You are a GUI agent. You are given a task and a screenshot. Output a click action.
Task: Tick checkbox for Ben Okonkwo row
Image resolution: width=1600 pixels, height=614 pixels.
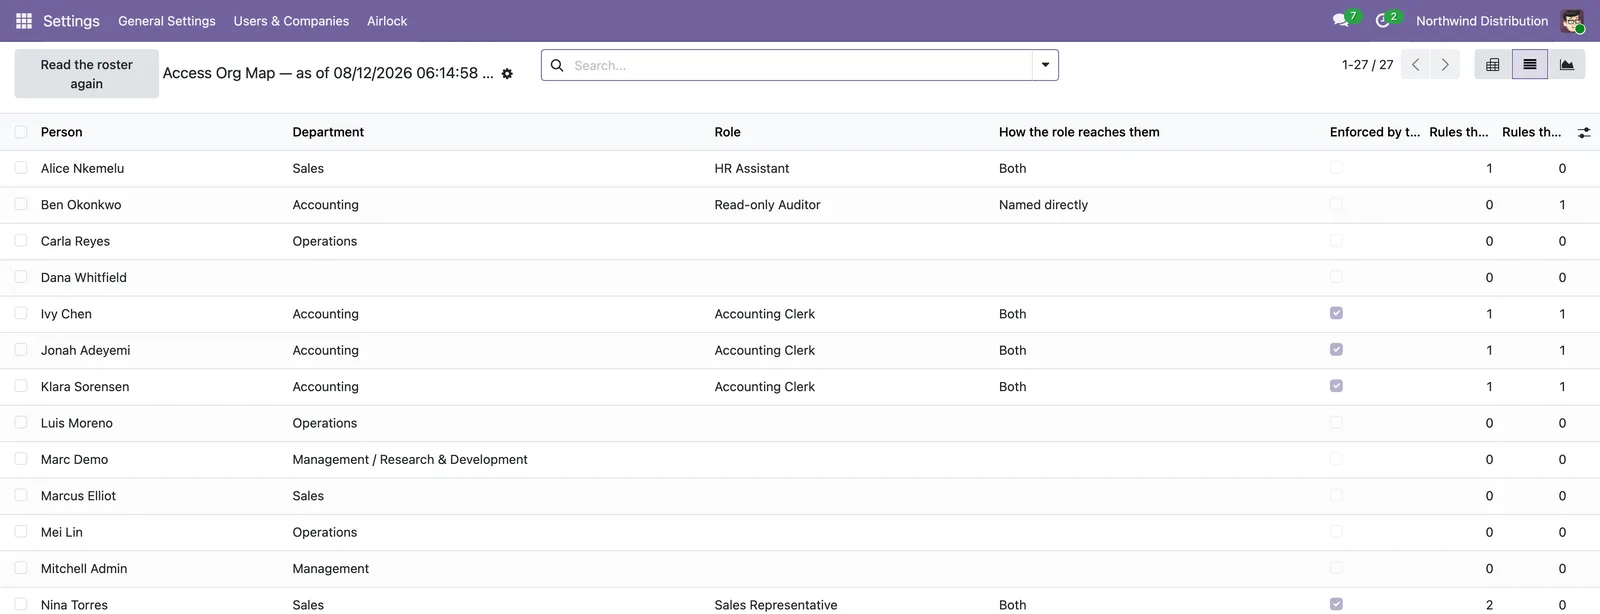(21, 204)
